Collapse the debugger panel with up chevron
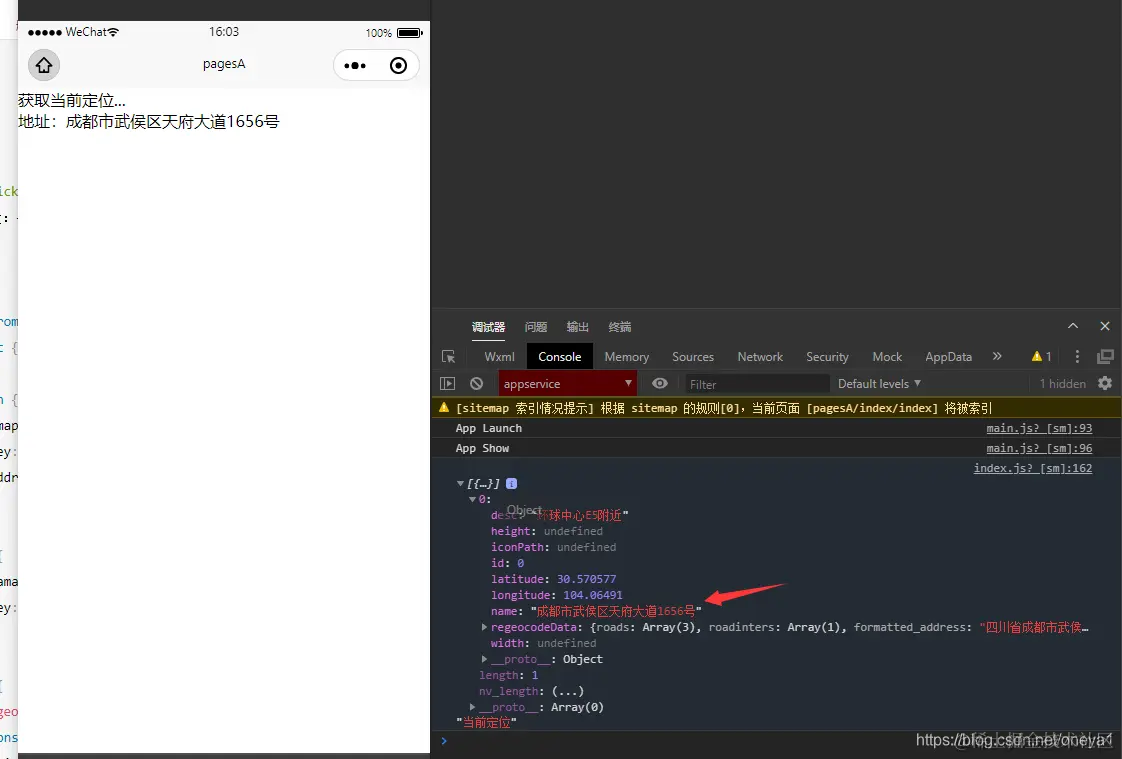Image resolution: width=1122 pixels, height=759 pixels. [1073, 325]
